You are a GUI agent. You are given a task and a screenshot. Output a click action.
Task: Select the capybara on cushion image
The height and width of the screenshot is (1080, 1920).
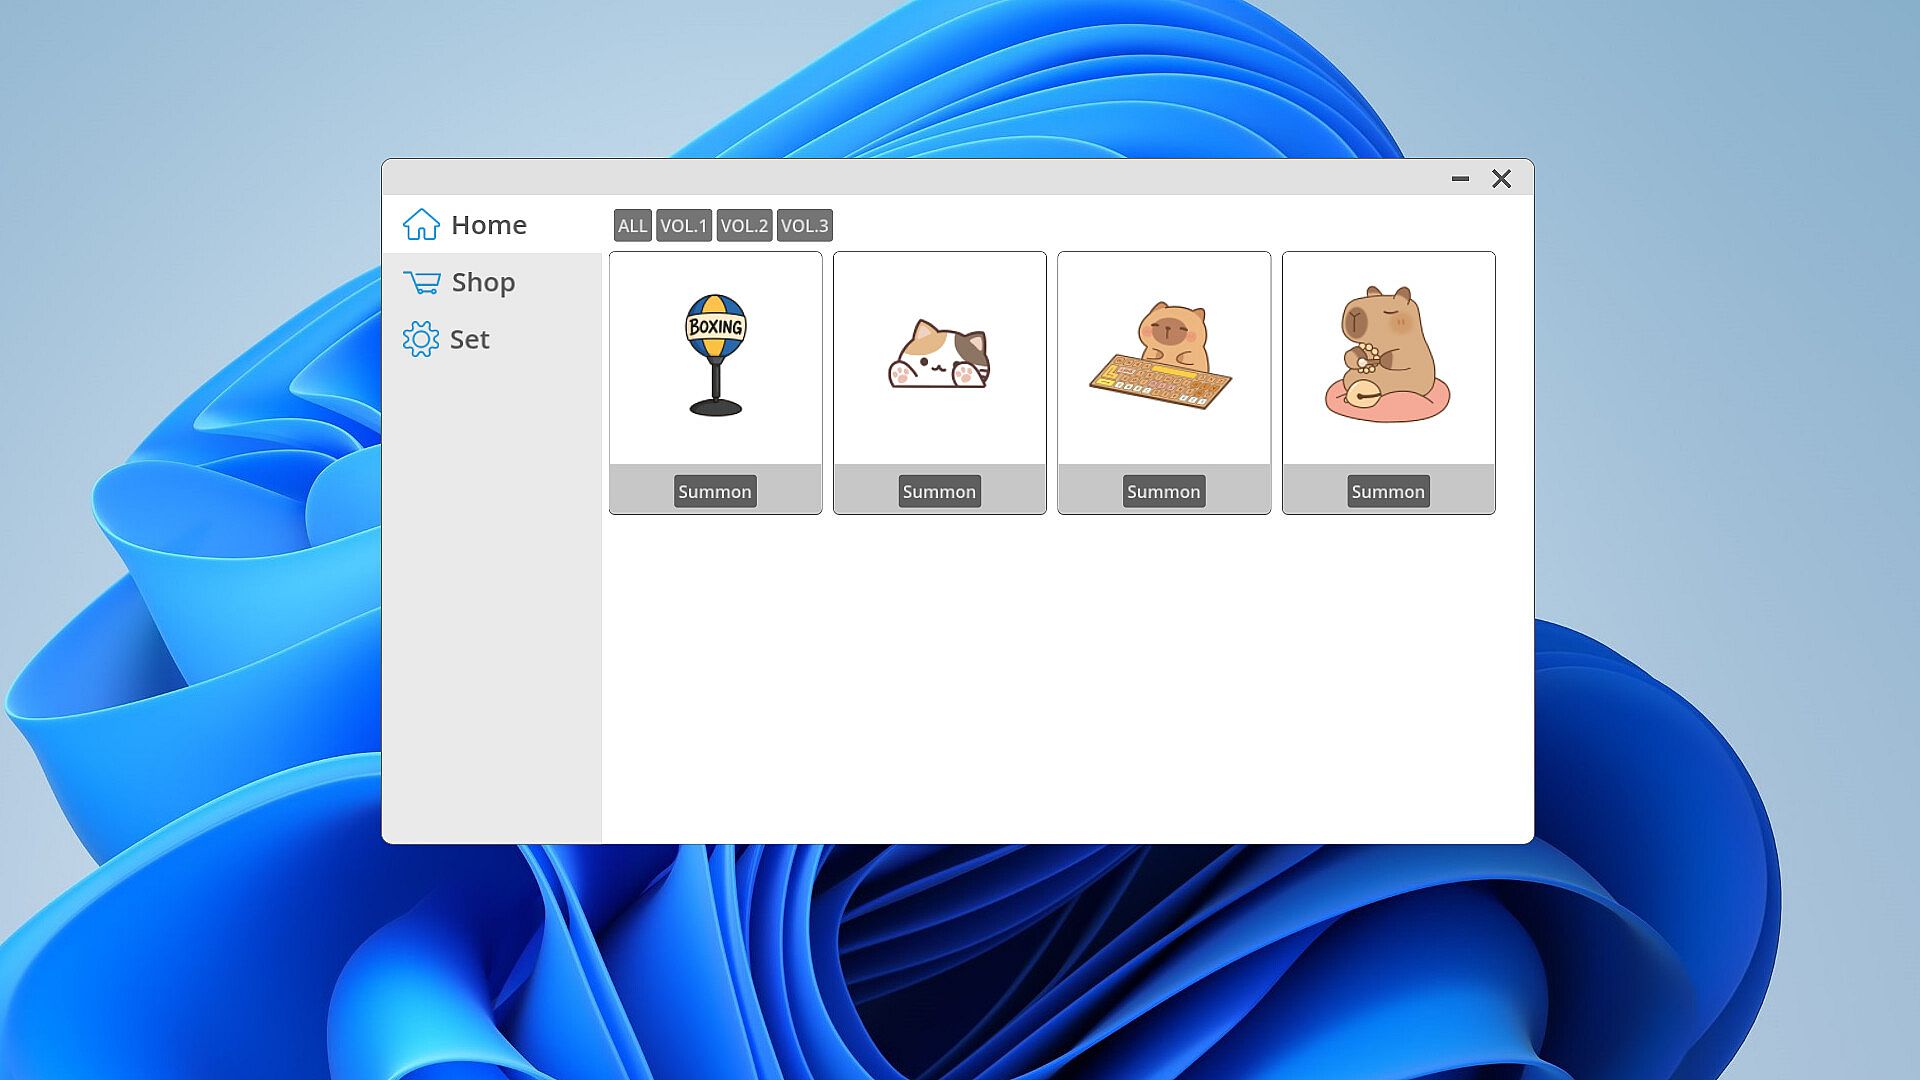1387,355
